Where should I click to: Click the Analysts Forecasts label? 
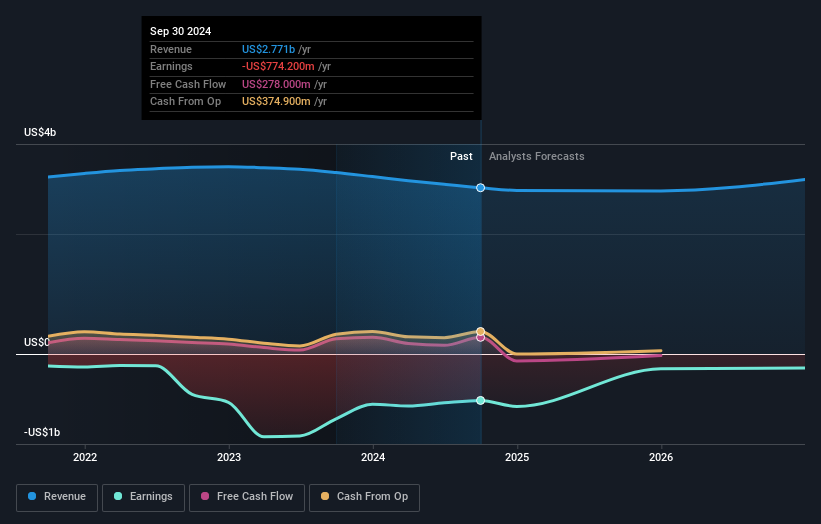click(x=537, y=157)
